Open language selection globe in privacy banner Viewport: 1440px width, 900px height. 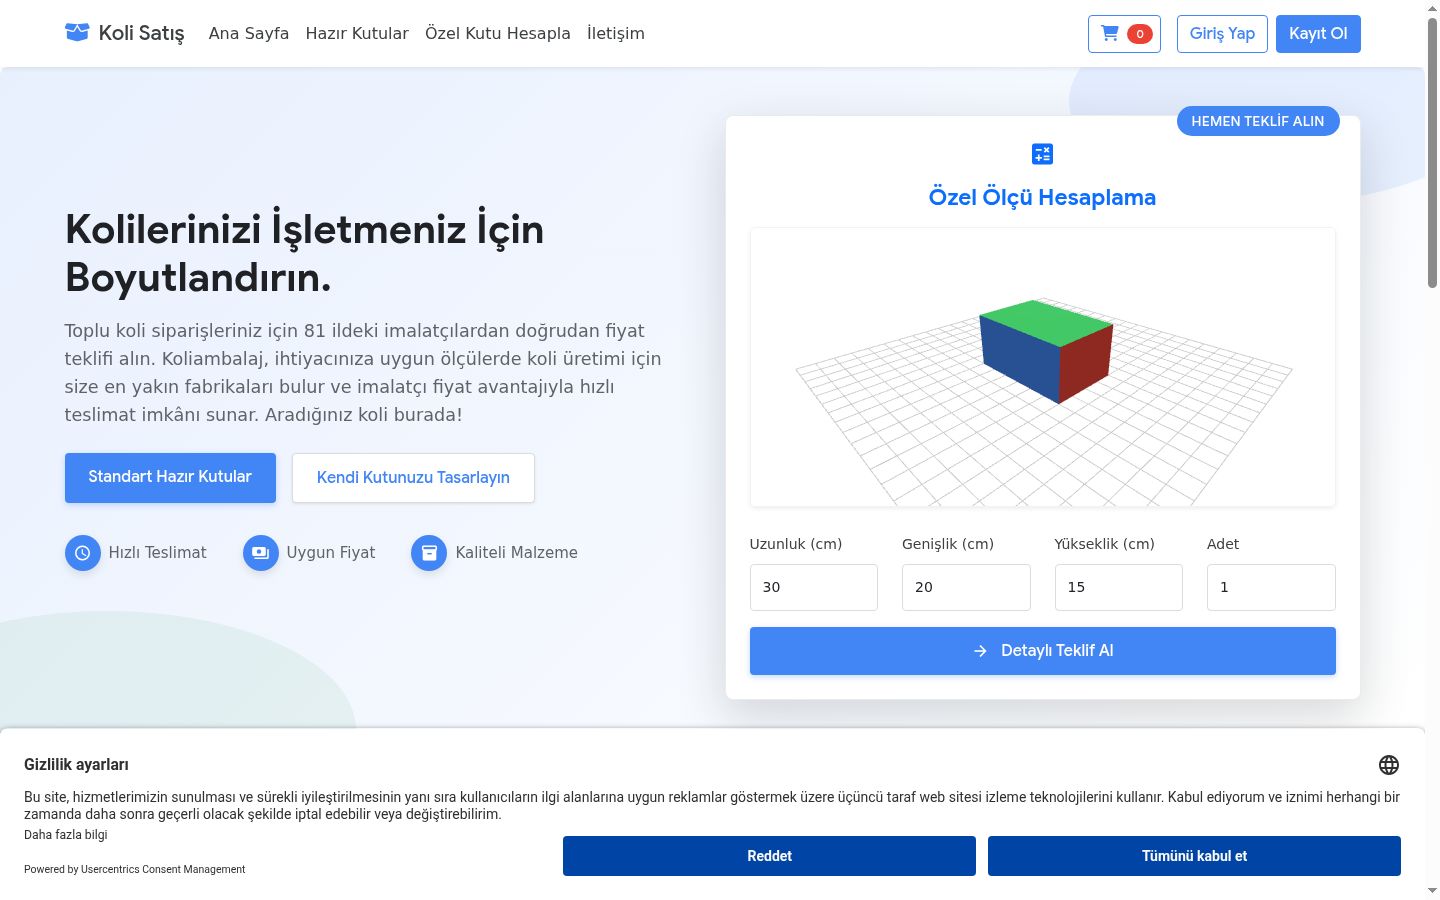click(x=1389, y=765)
